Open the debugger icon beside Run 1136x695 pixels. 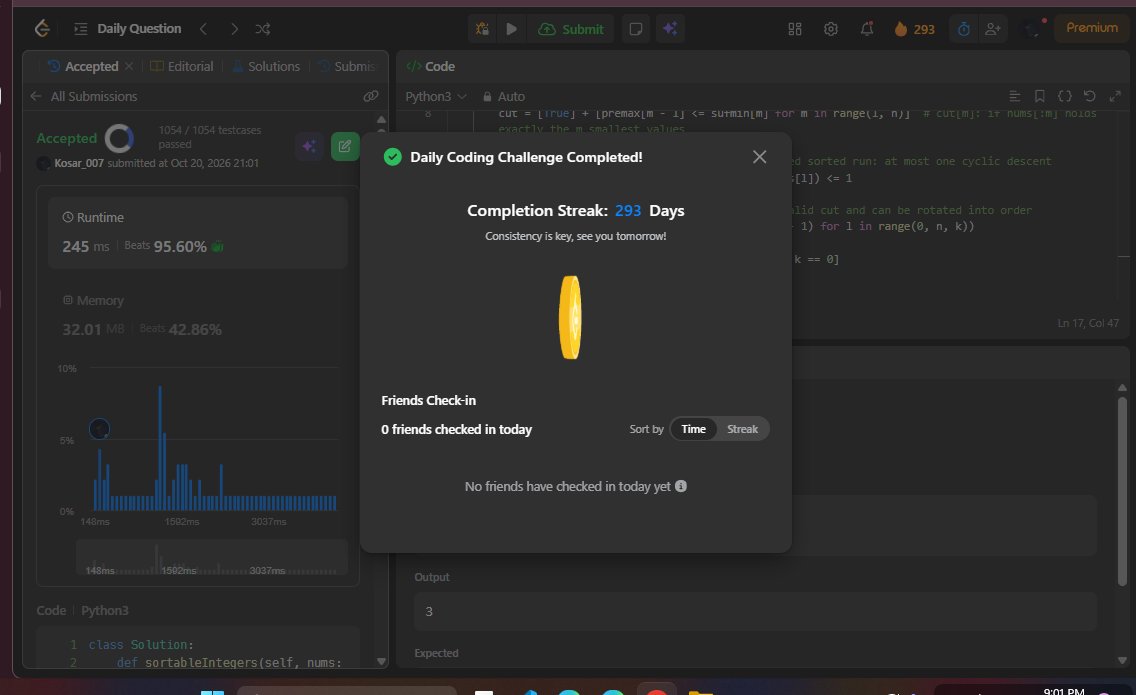[x=482, y=29]
